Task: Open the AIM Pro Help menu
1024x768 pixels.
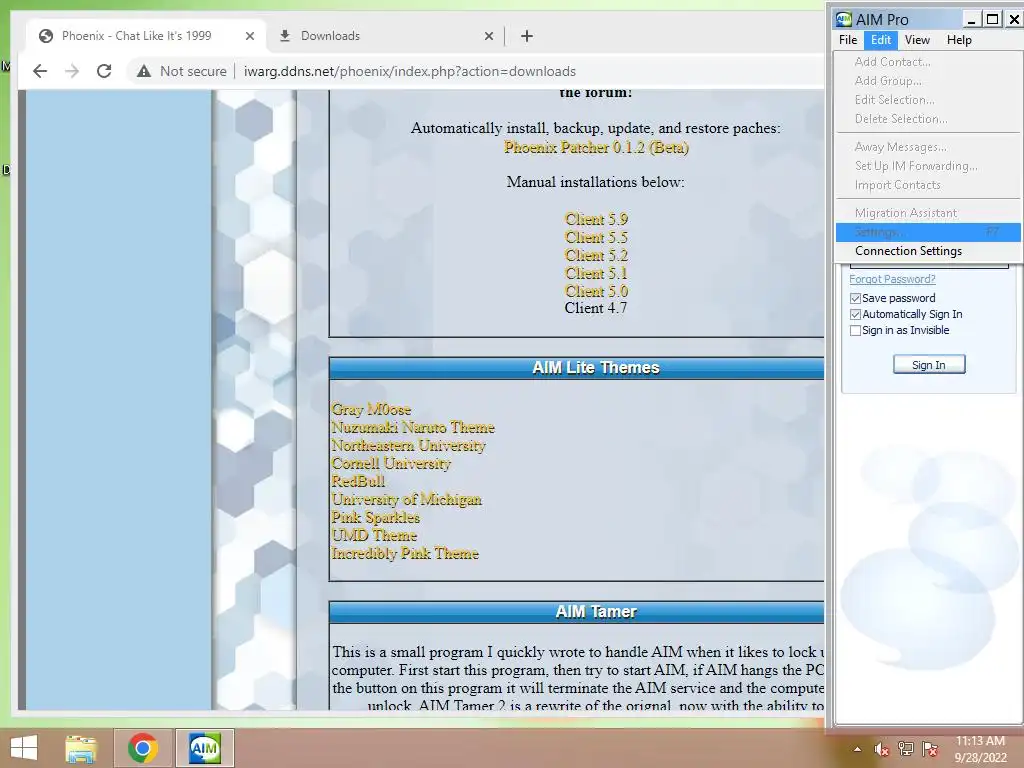Action: (x=959, y=40)
